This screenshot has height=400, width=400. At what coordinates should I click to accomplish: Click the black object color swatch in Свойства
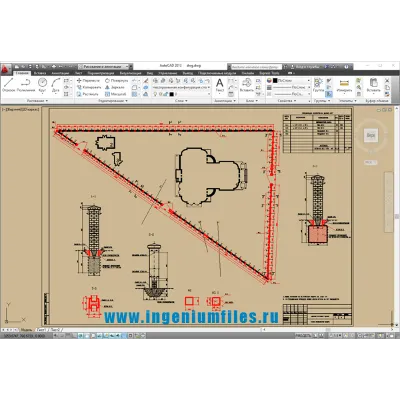click(x=275, y=81)
